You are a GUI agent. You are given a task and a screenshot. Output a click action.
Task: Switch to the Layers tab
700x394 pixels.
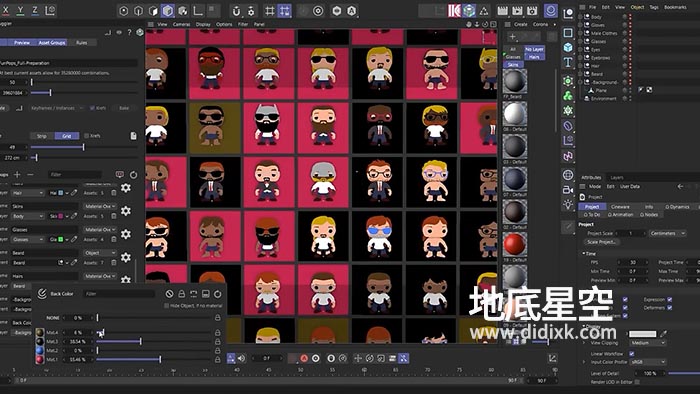click(617, 177)
